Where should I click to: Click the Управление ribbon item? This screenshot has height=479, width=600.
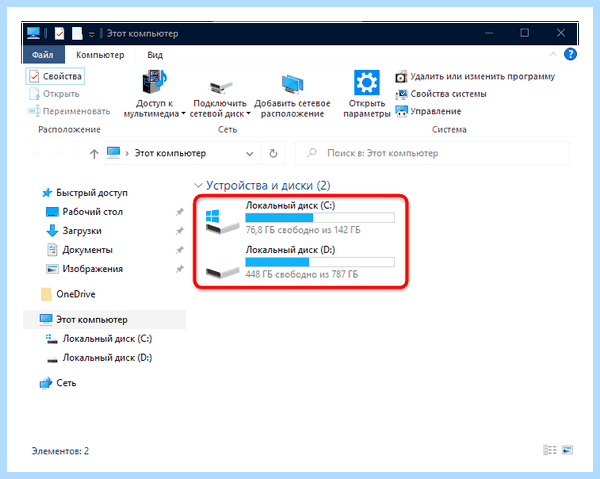pos(428,111)
